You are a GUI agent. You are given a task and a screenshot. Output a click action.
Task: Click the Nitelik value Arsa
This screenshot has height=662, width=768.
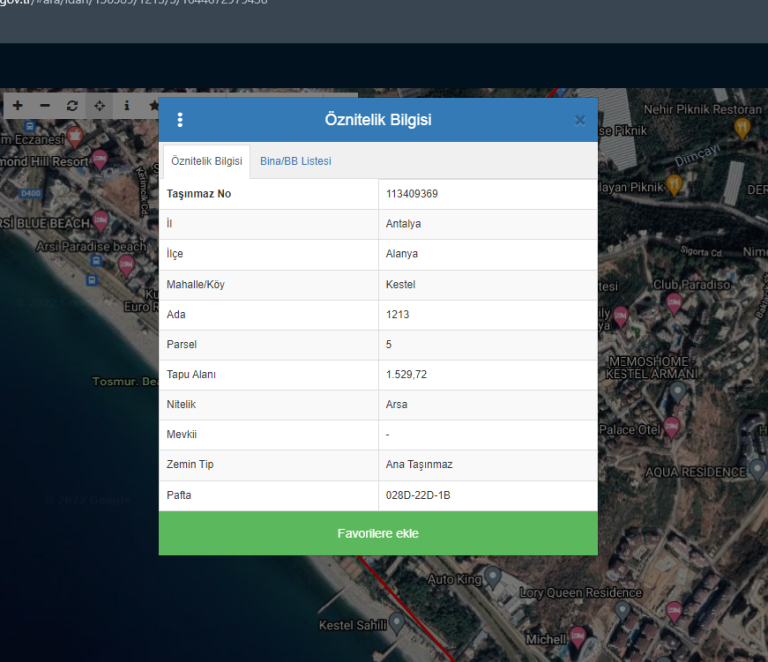pos(396,404)
